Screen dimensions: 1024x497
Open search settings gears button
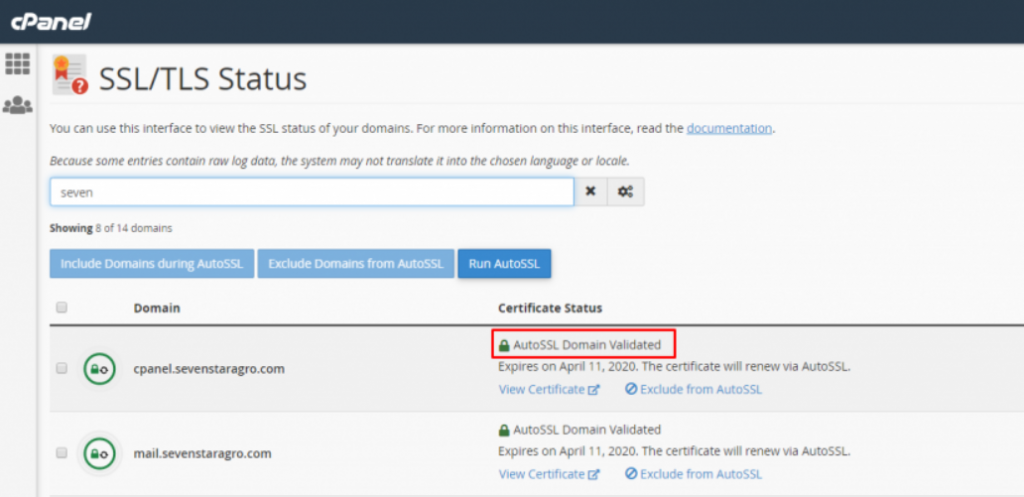626,191
